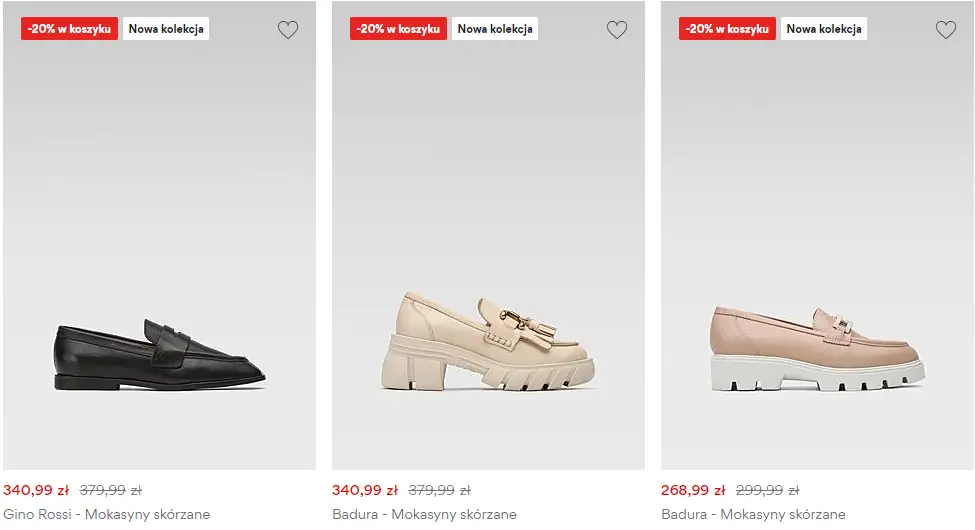975x530 pixels.
Task: Click Nowa kolekcja tag on Gino Rossi loafers
Action: pos(166,29)
